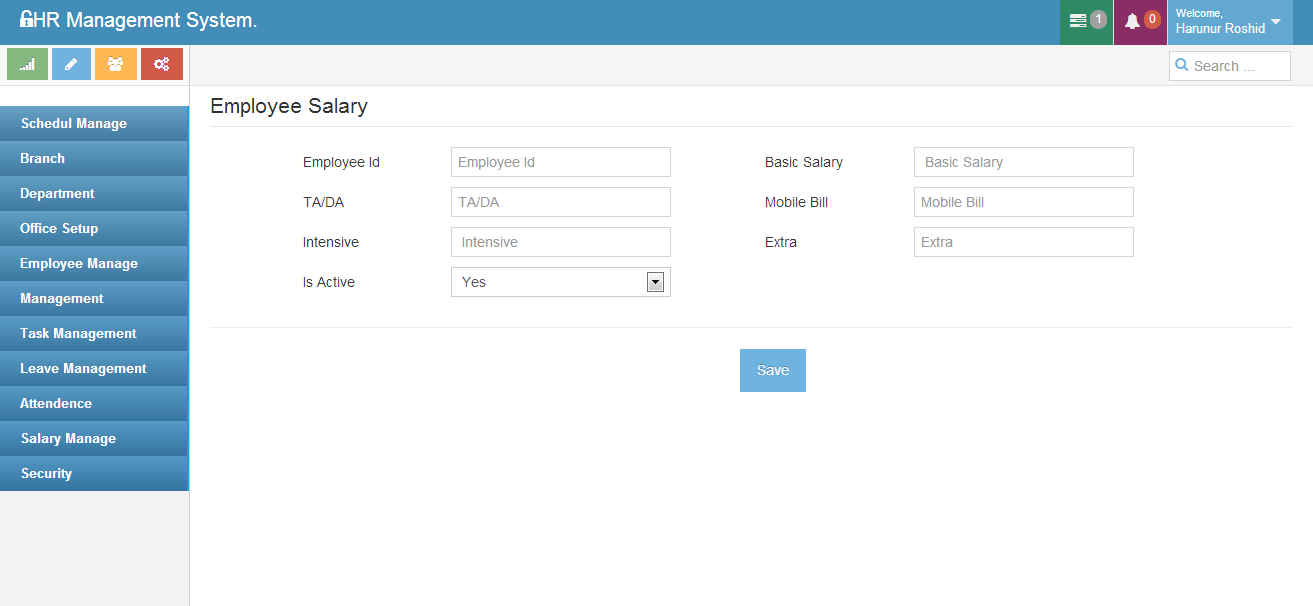This screenshot has width=1313, height=606.
Task: Click the orange users group shortcut icon
Action: 116,64
